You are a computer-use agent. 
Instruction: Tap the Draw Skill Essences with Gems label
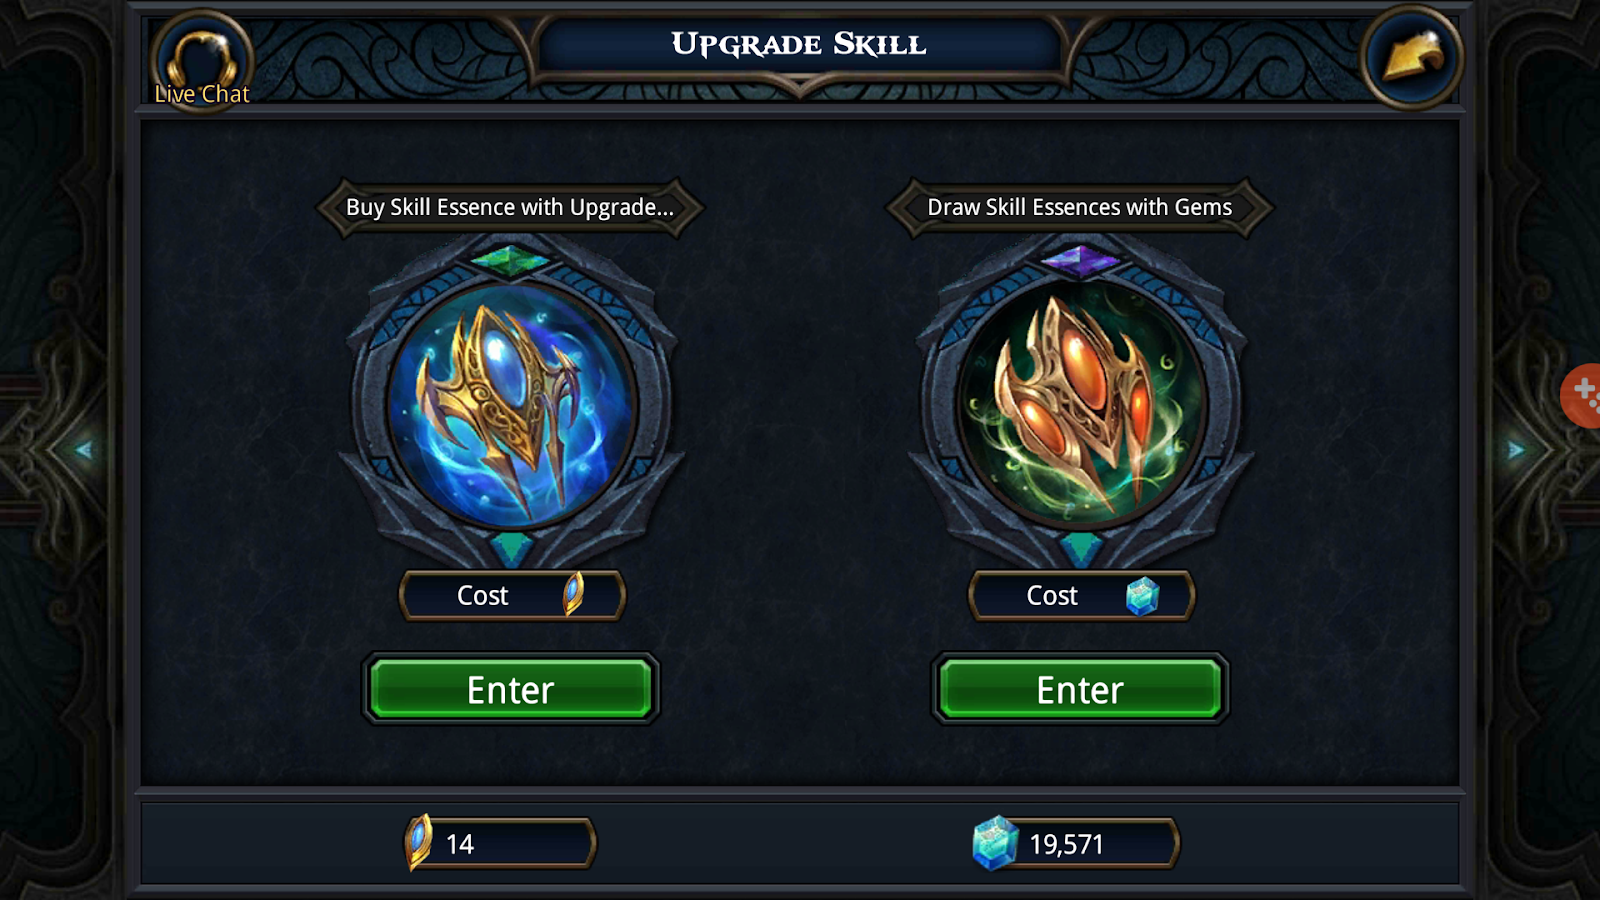click(1080, 207)
